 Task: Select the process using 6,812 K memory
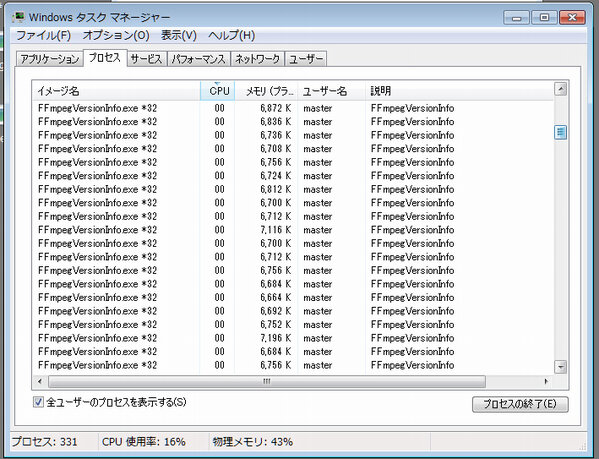[x=293, y=189]
